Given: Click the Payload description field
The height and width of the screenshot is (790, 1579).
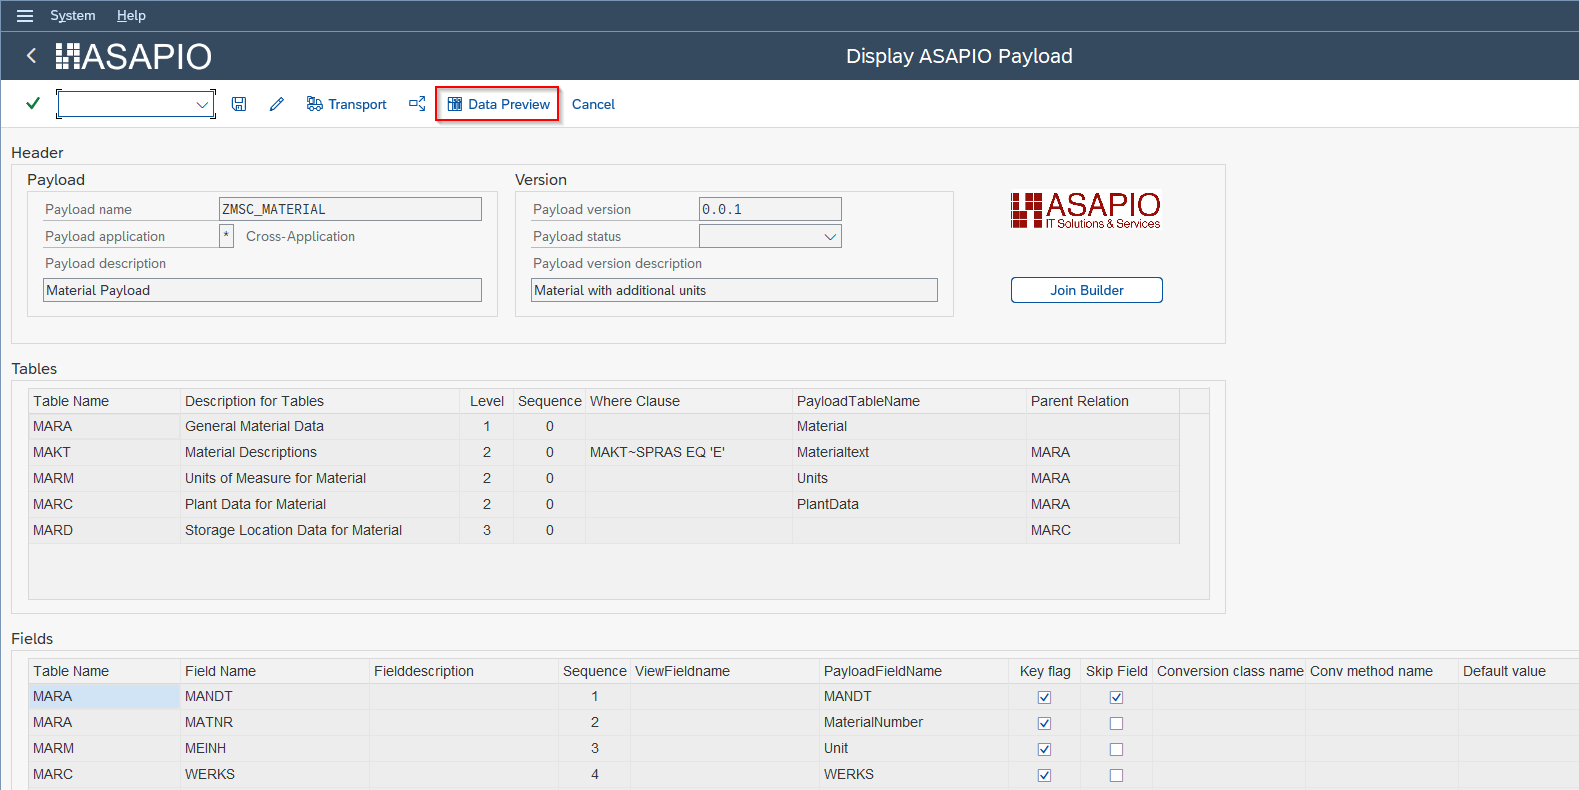Looking at the screenshot, I should pyautogui.click(x=262, y=290).
